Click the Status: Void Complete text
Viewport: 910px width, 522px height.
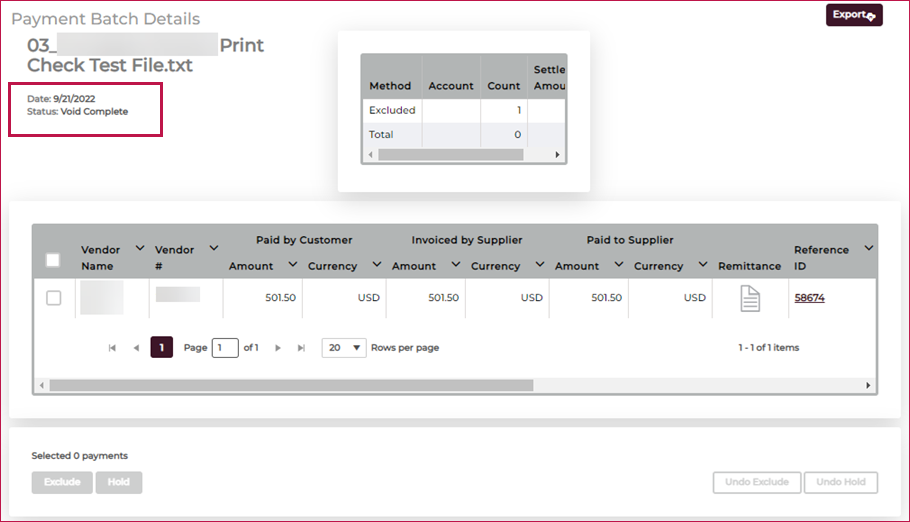[x=77, y=111]
